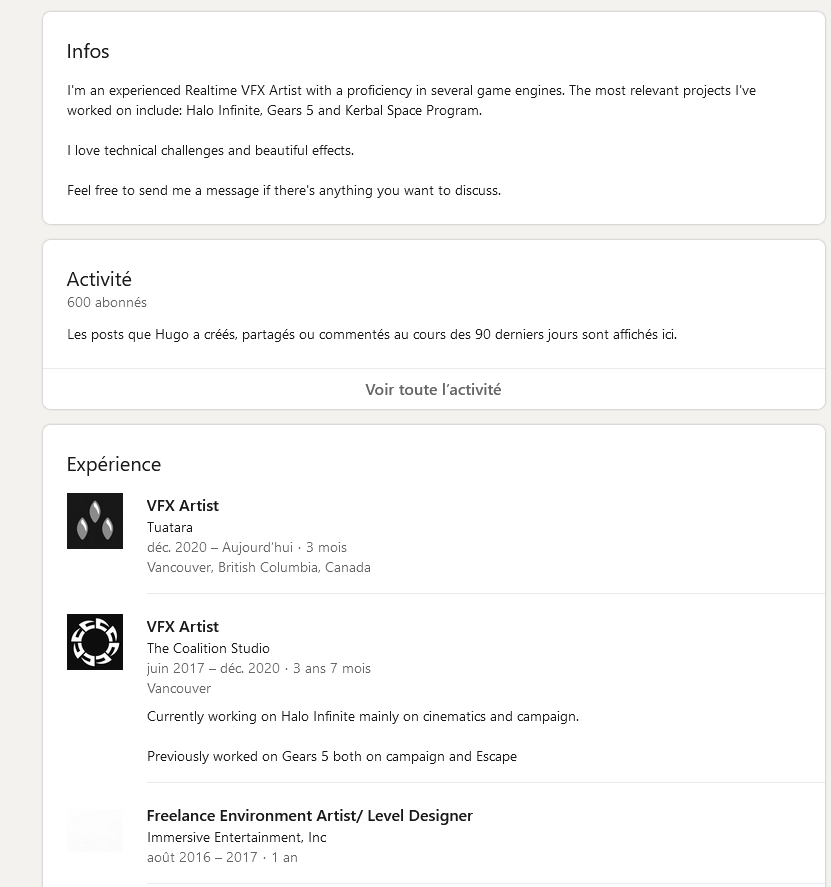
Task: Click the déc. 2020 – Aujourd'hui date range
Action: click(220, 547)
